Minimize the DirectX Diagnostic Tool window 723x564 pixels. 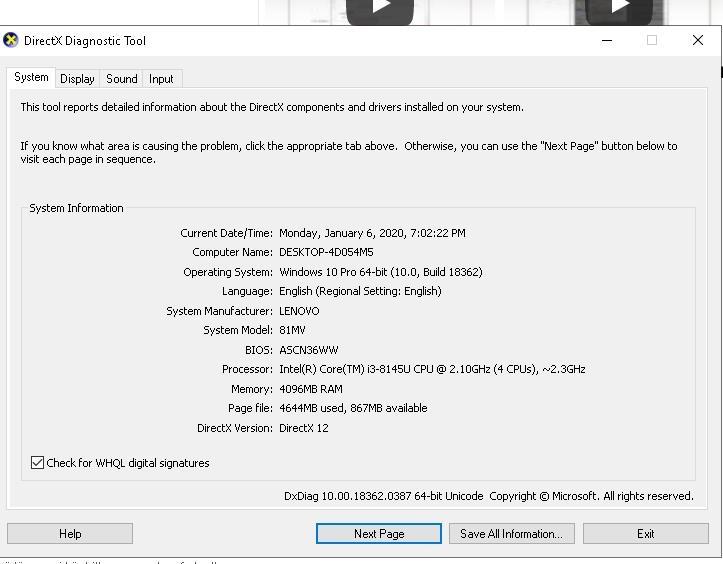[x=607, y=41]
